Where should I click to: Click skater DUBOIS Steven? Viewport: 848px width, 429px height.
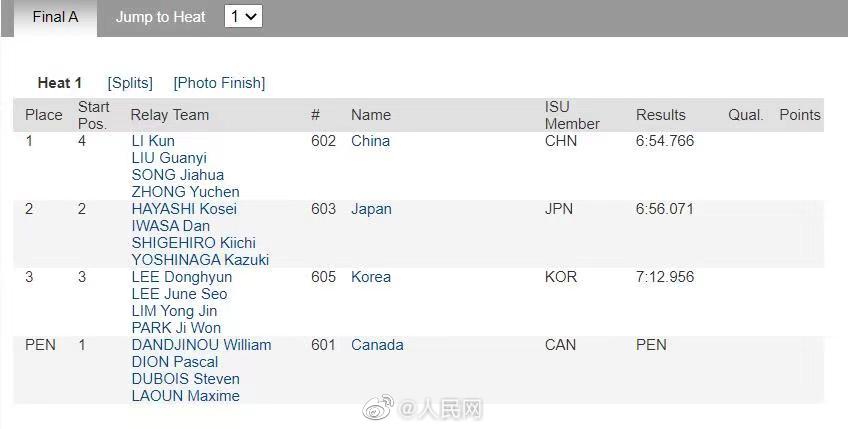[x=185, y=379]
